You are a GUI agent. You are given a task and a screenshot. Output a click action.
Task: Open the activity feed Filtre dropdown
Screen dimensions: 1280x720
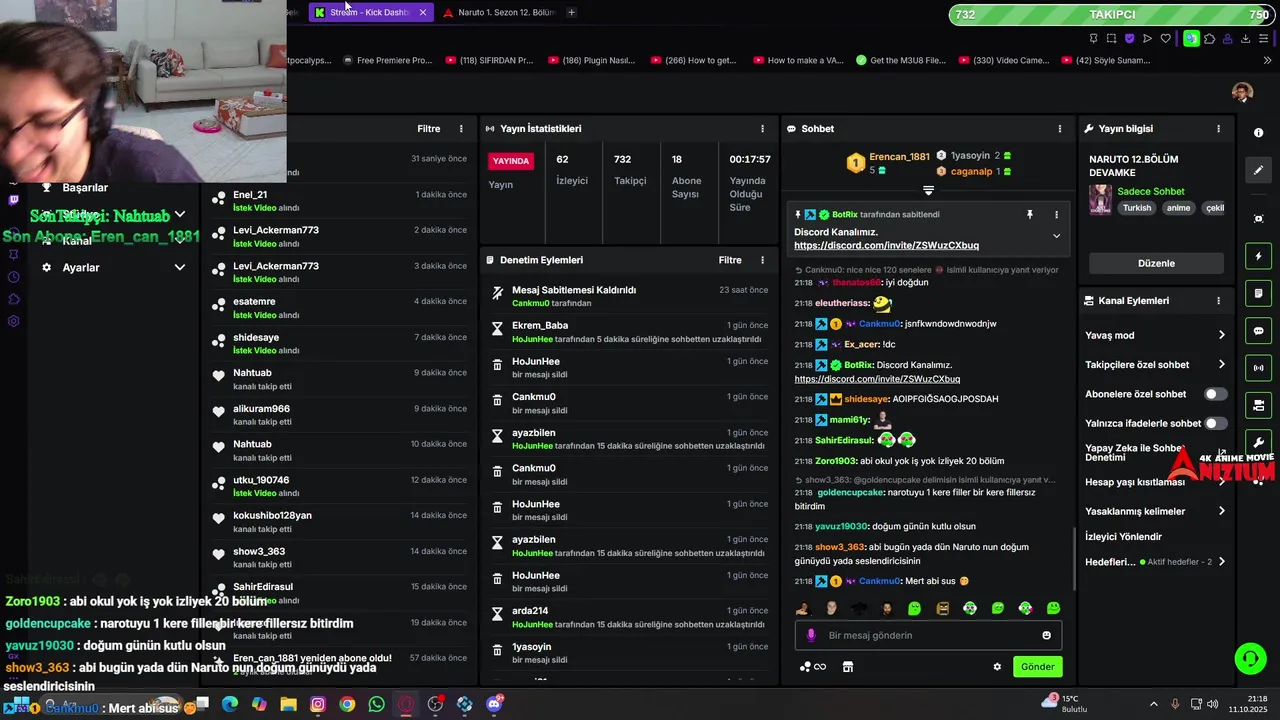[429, 129]
